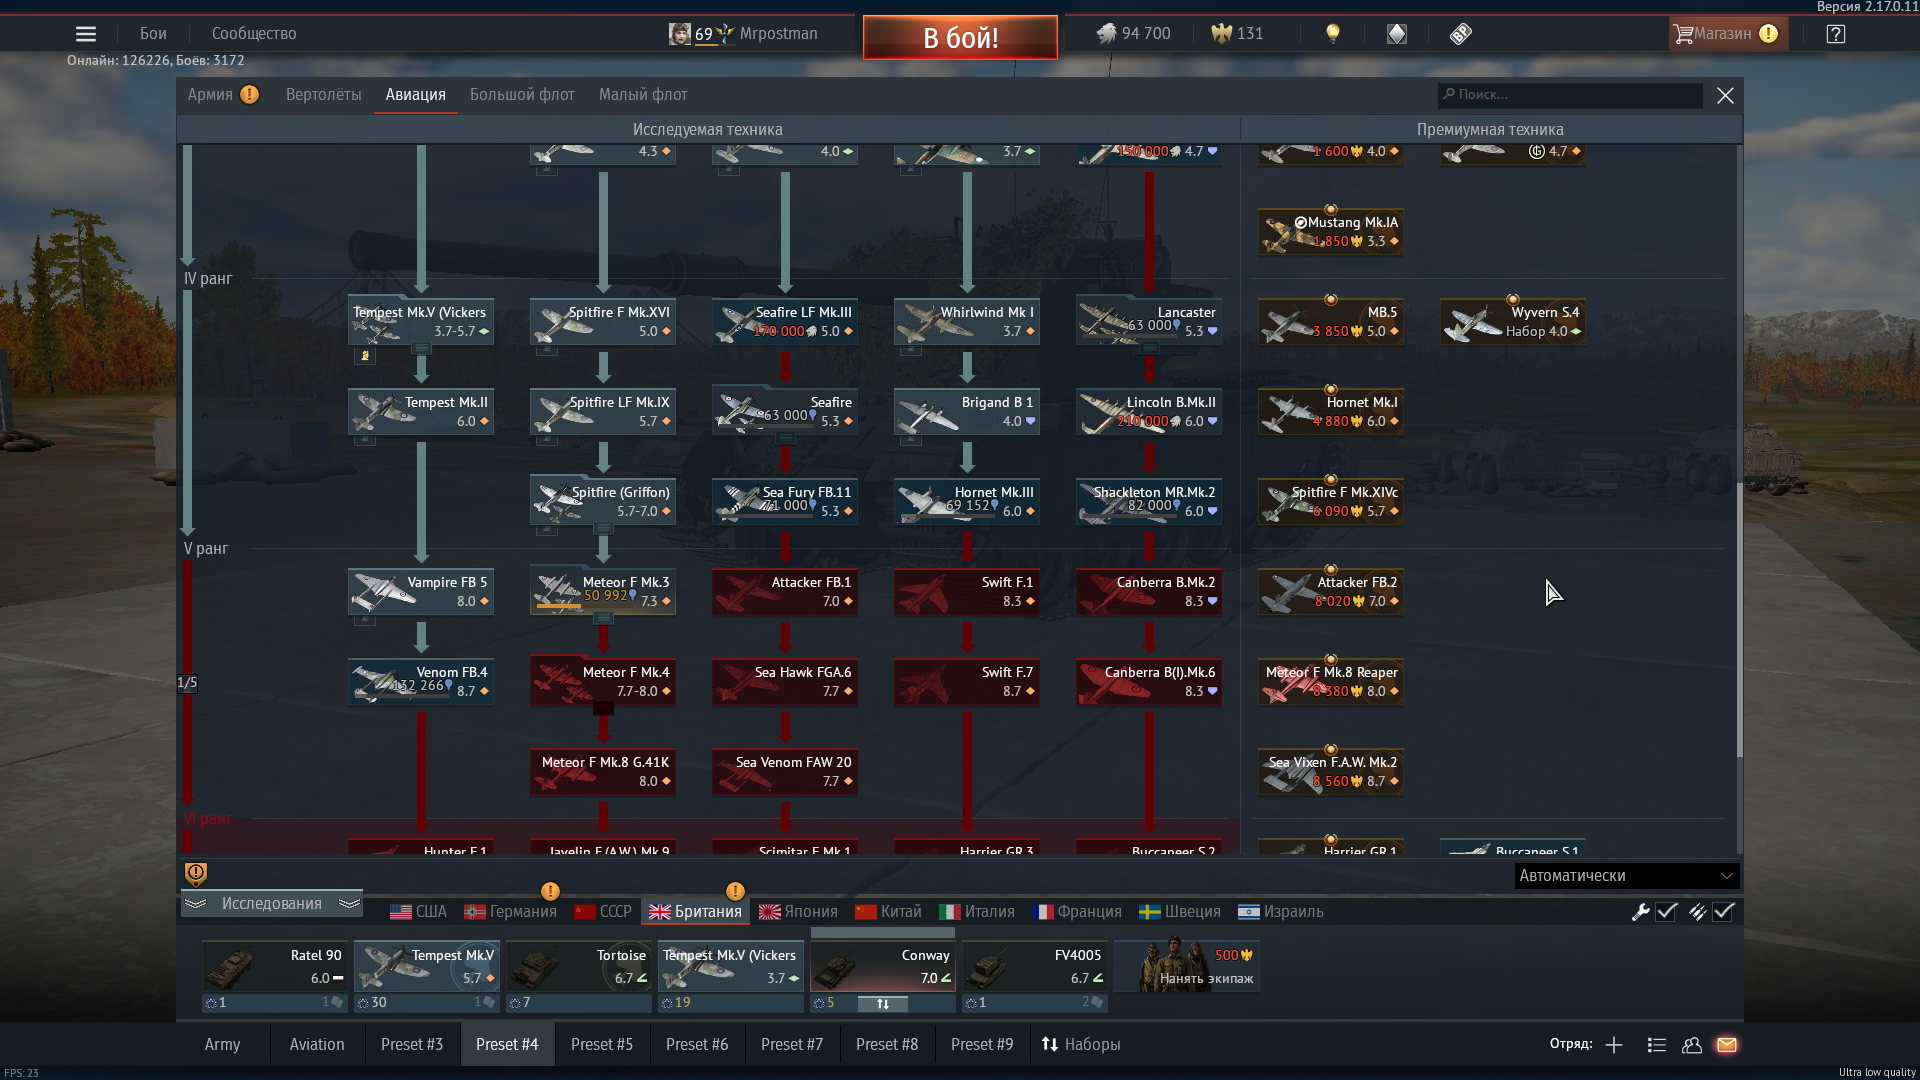Open the help question mark icon
1920x1080 pixels.
(x=1835, y=34)
